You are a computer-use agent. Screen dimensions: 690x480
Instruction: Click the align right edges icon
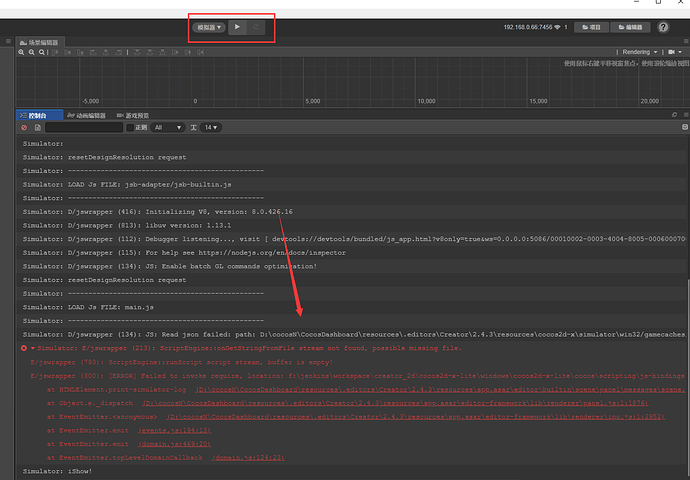(x=118, y=52)
